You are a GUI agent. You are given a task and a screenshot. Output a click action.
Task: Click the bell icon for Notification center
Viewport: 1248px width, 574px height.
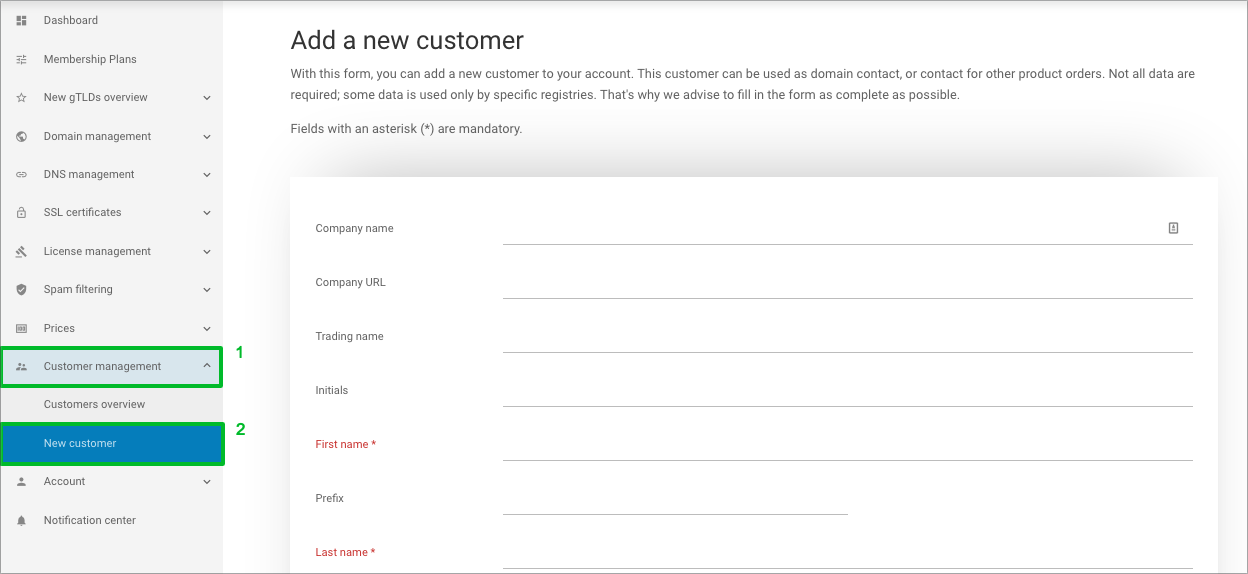[x=21, y=521]
